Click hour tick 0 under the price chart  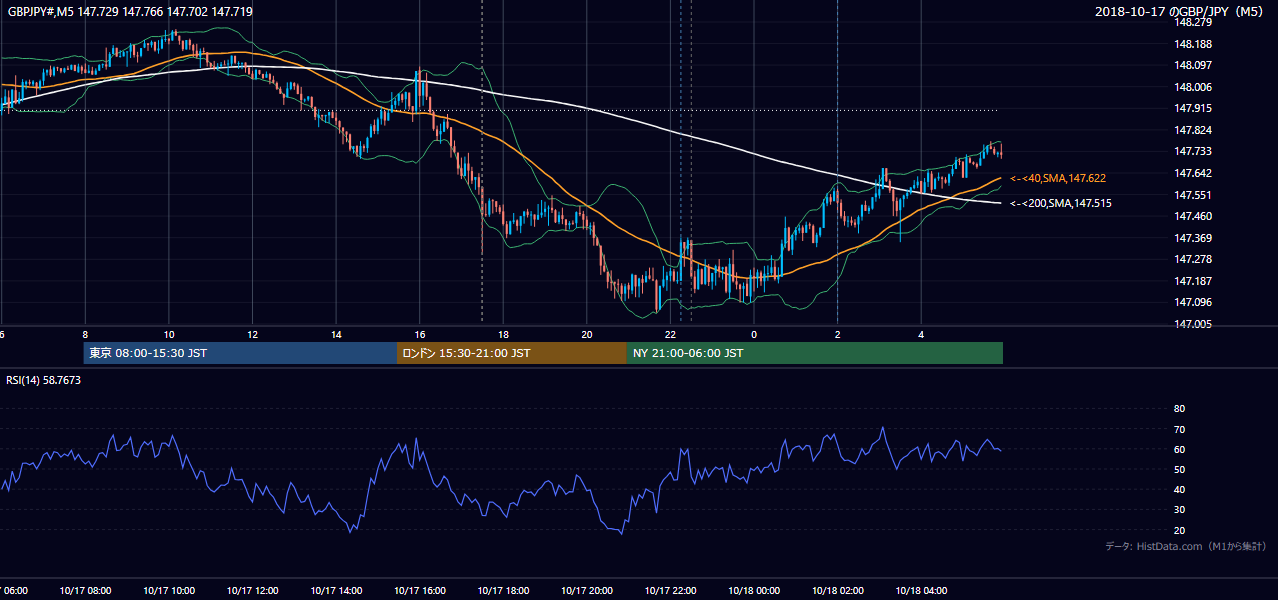click(754, 335)
